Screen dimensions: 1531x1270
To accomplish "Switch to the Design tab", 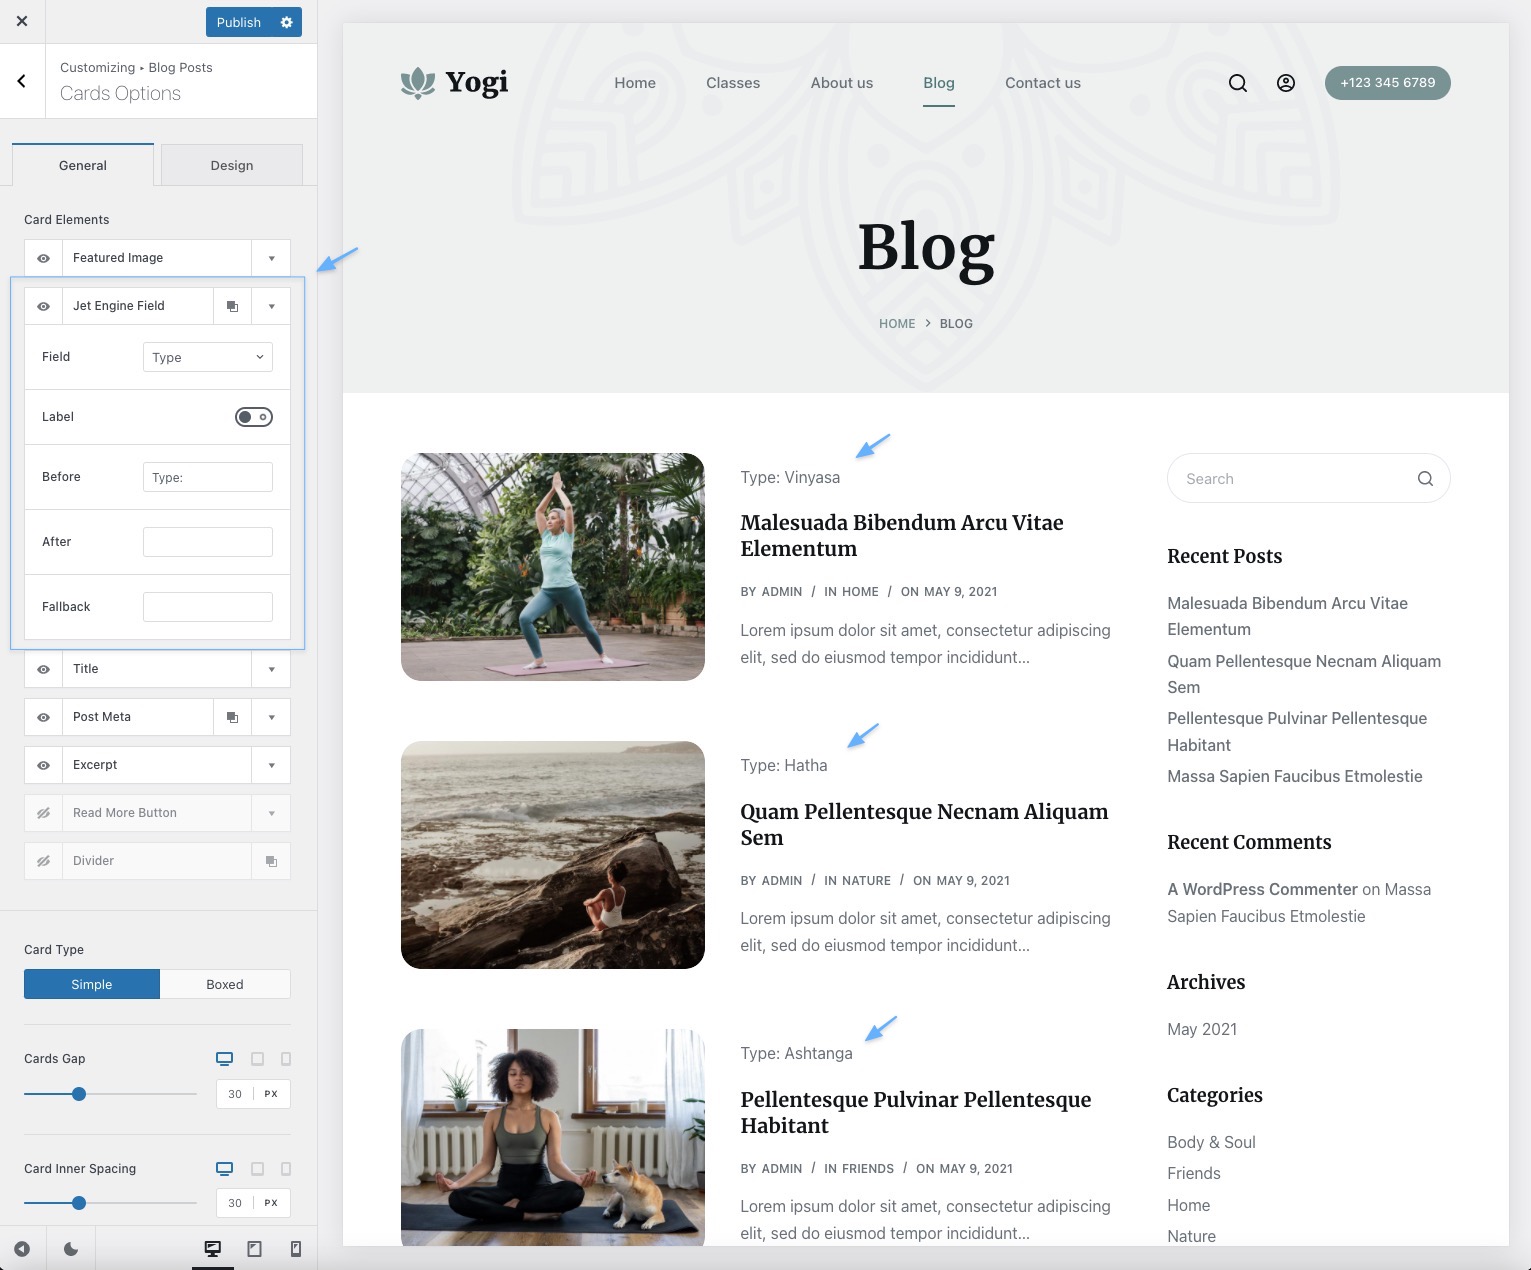I will [231, 165].
